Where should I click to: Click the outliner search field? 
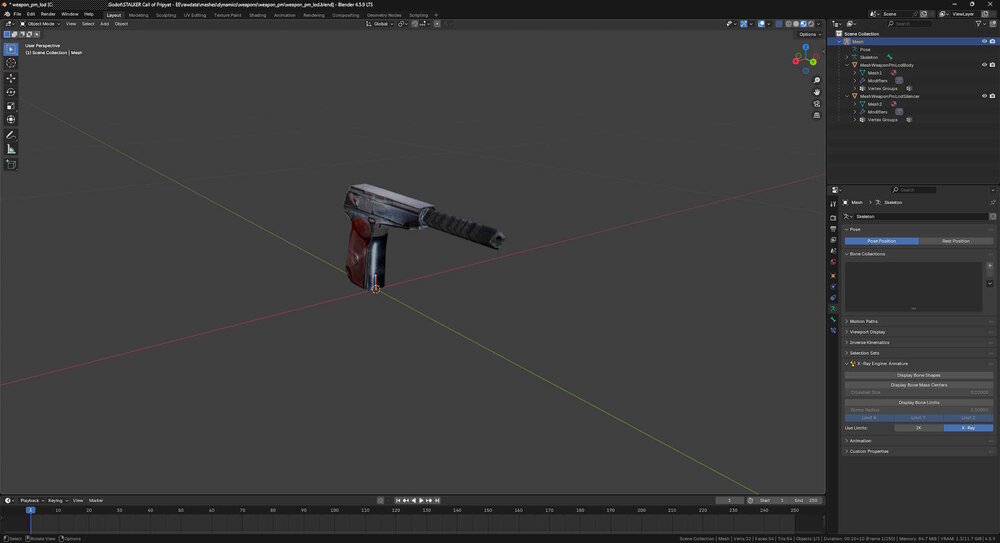click(x=910, y=24)
